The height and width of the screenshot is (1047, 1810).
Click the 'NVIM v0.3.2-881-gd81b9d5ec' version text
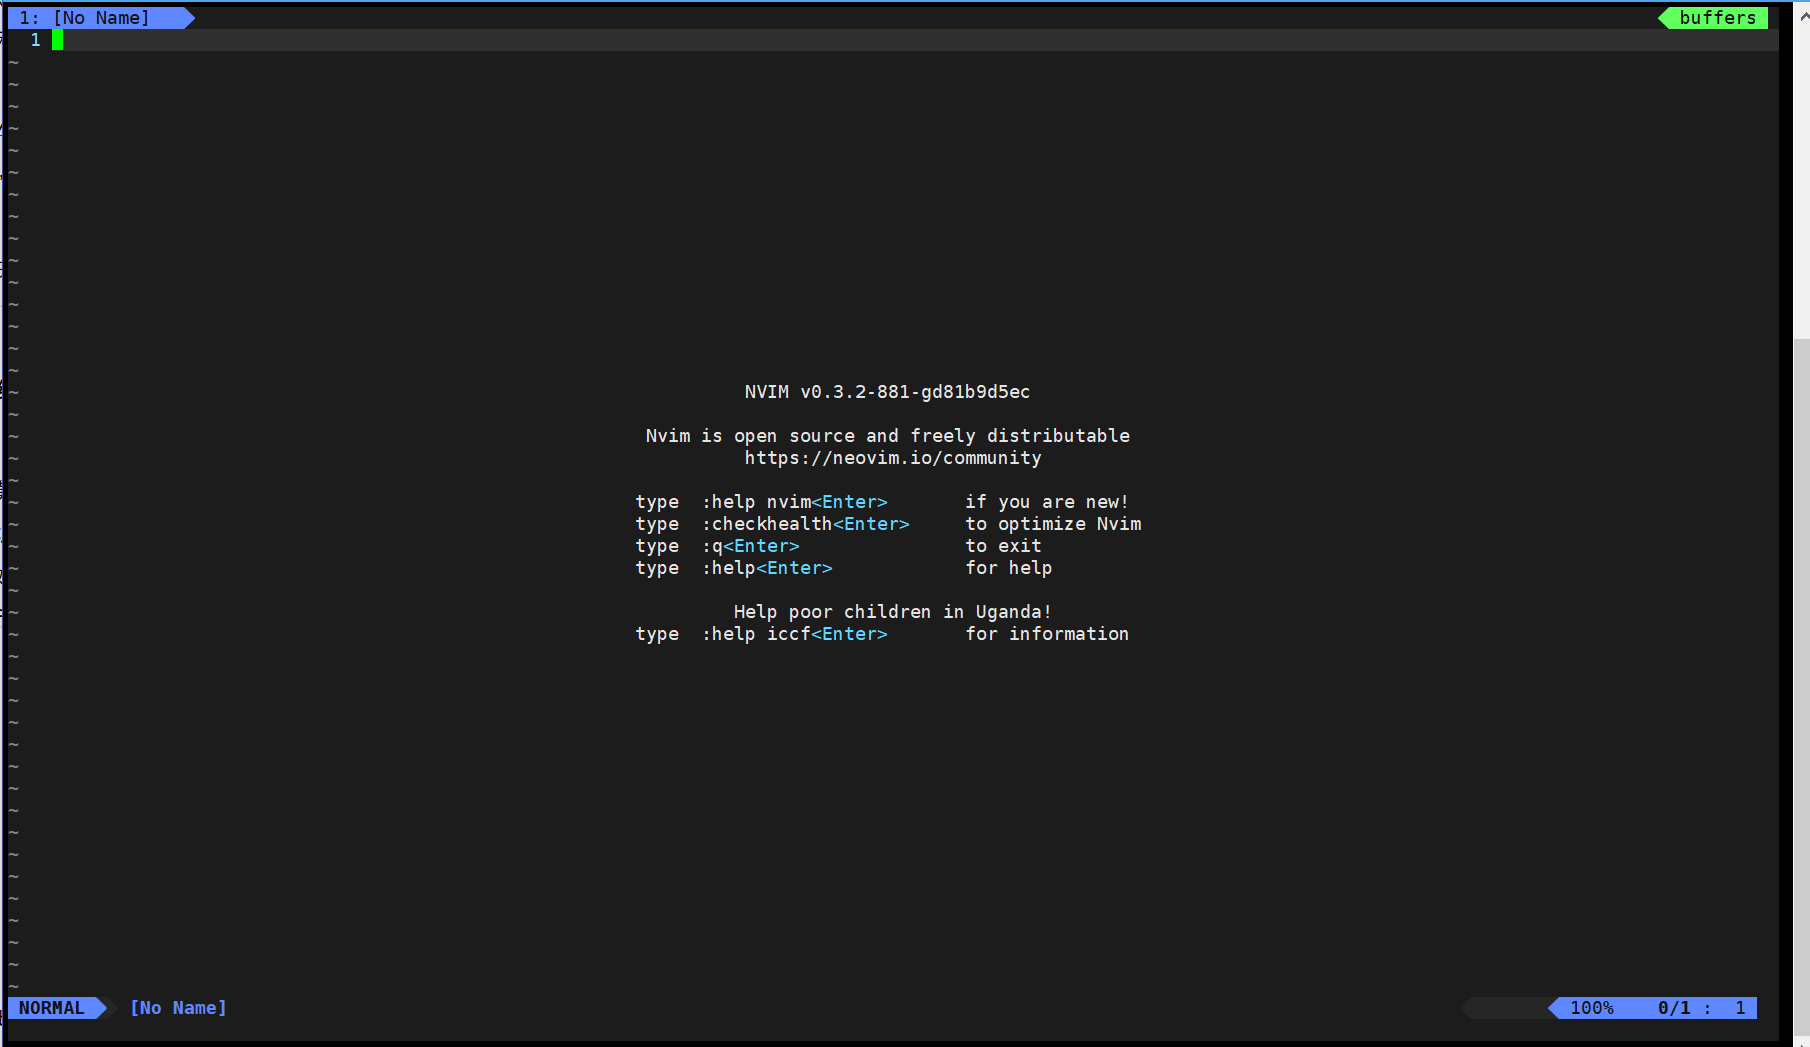(x=887, y=392)
